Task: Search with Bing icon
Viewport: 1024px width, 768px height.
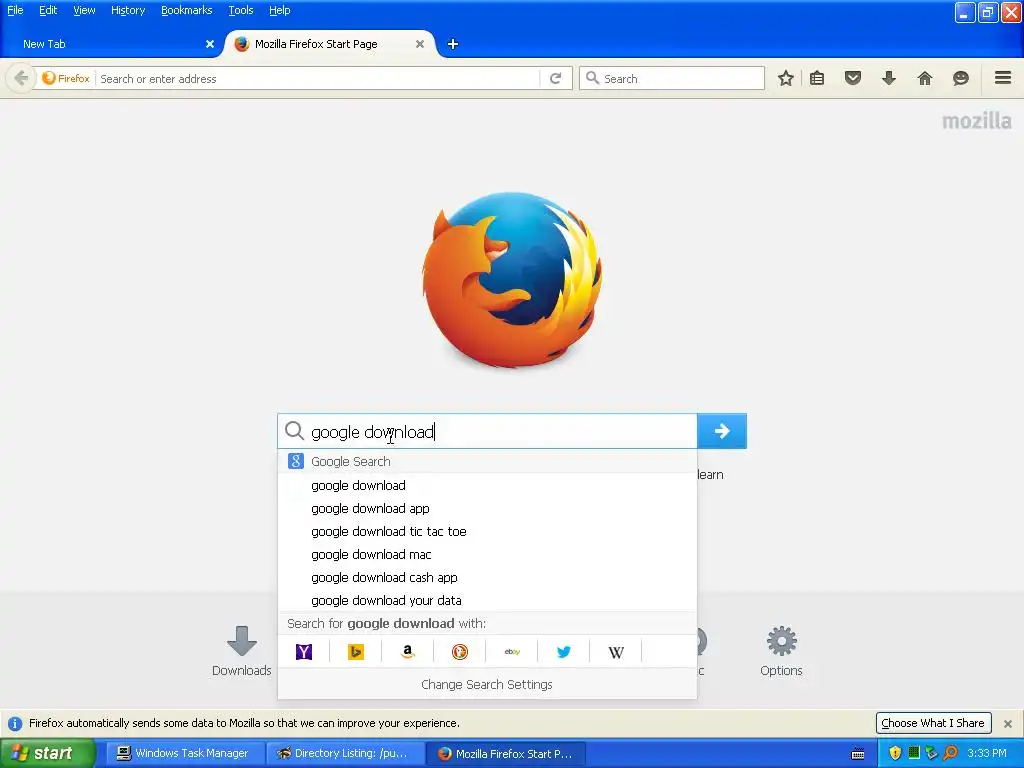Action: click(x=356, y=652)
